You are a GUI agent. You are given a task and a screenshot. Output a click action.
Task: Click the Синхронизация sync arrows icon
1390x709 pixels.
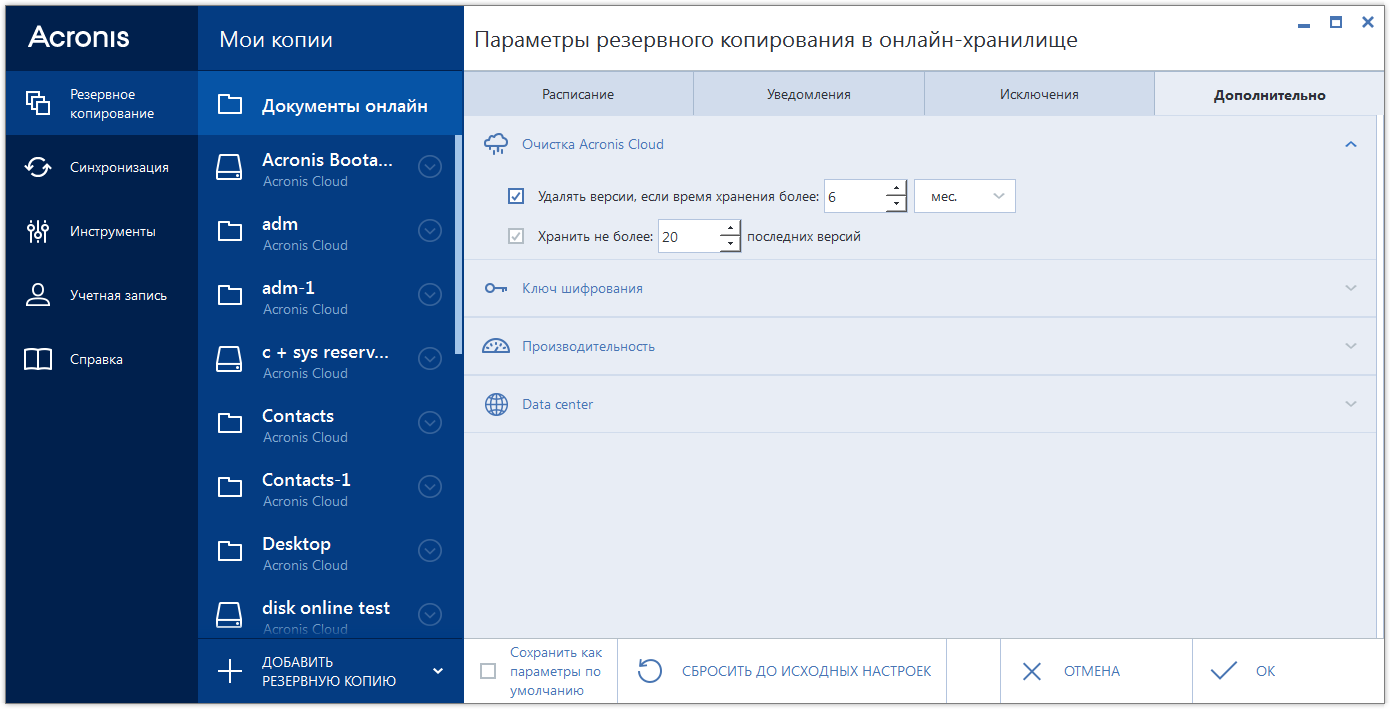point(38,167)
